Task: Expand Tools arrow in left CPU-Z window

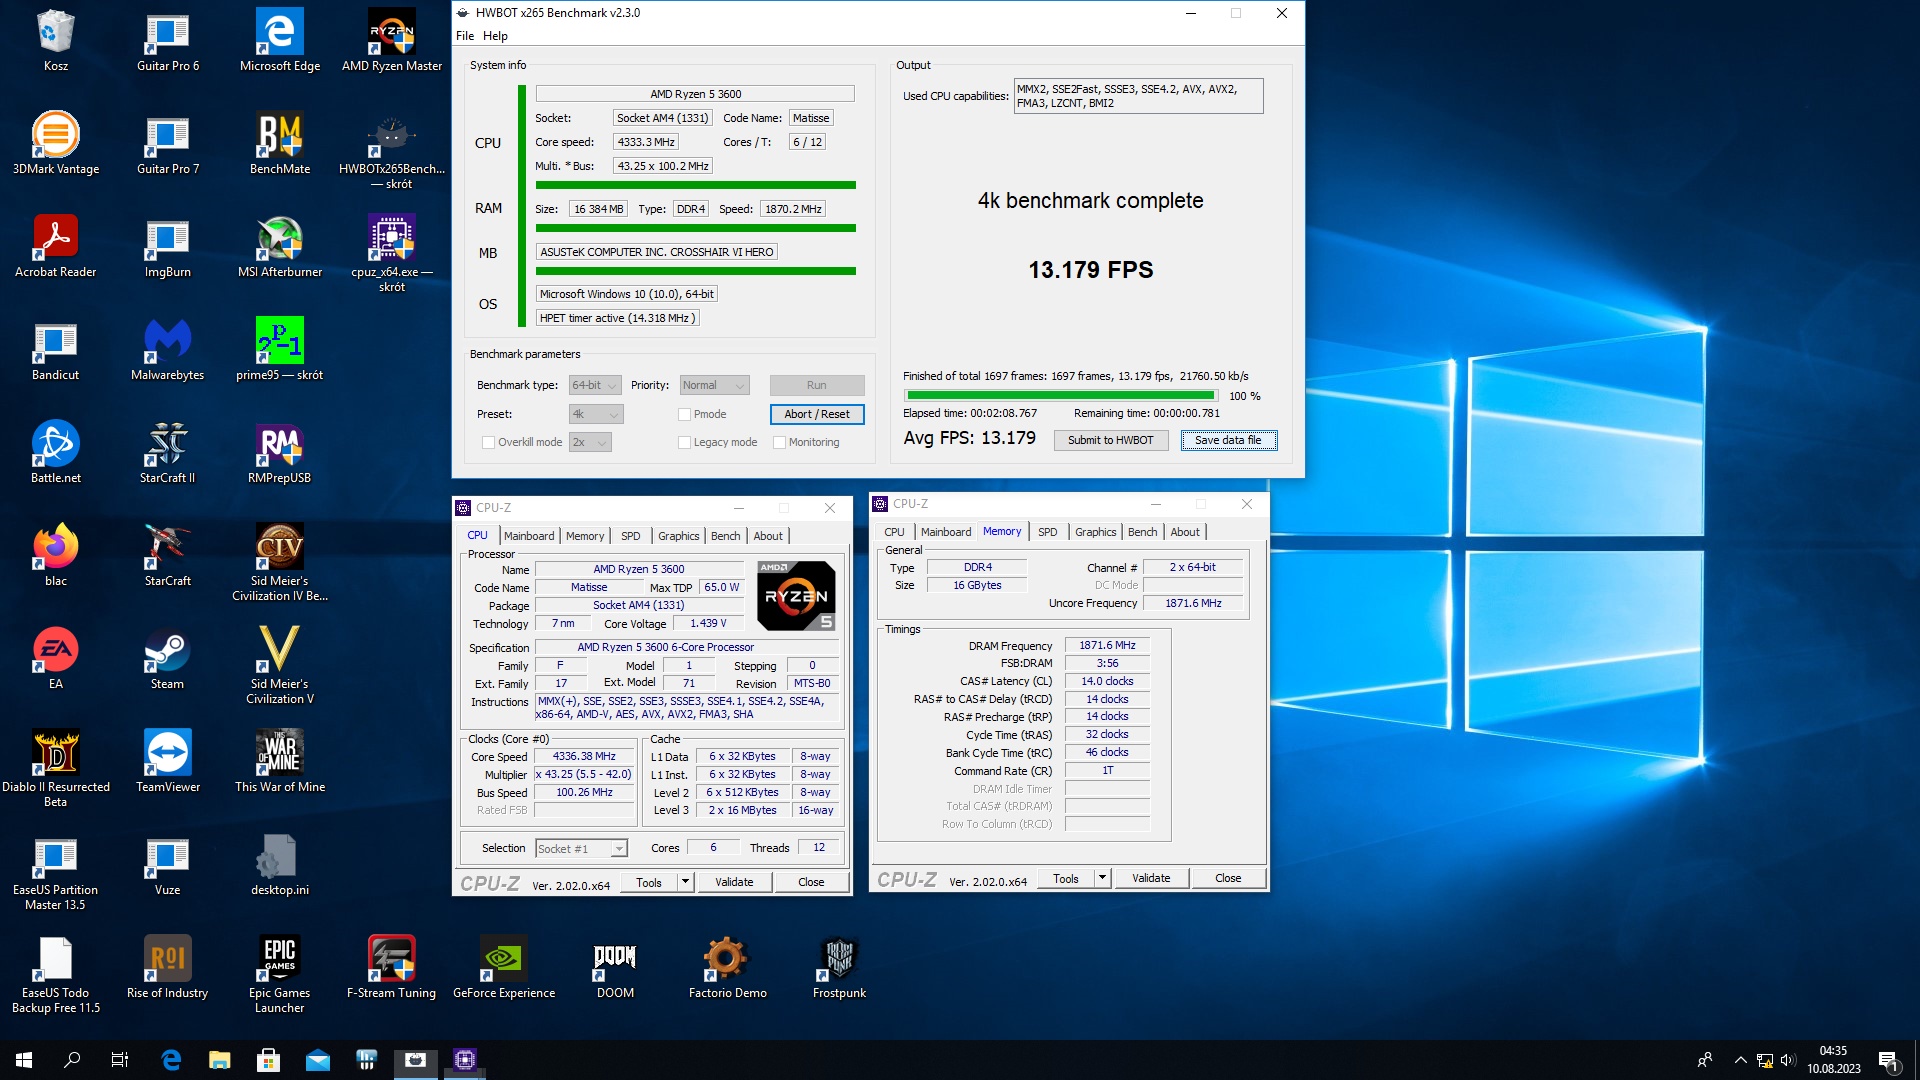Action: (685, 882)
